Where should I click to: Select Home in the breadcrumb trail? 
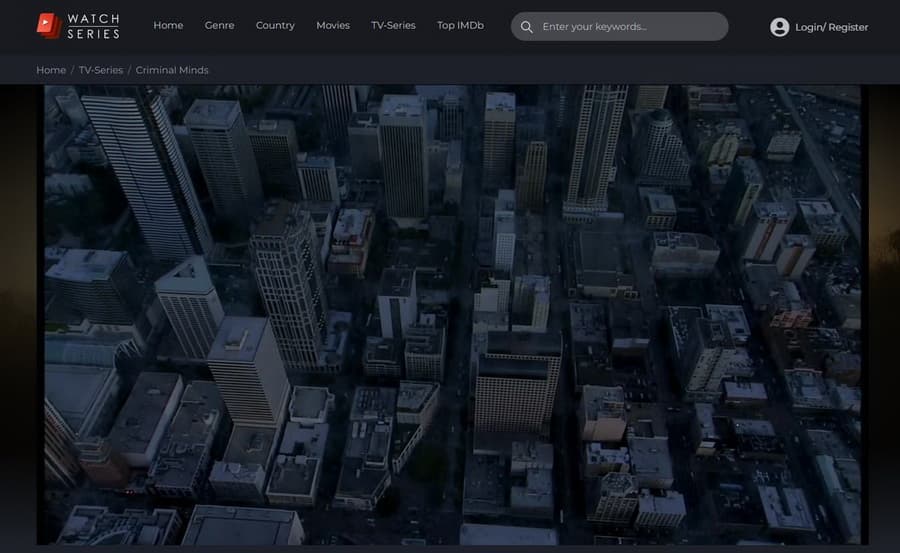[x=51, y=70]
